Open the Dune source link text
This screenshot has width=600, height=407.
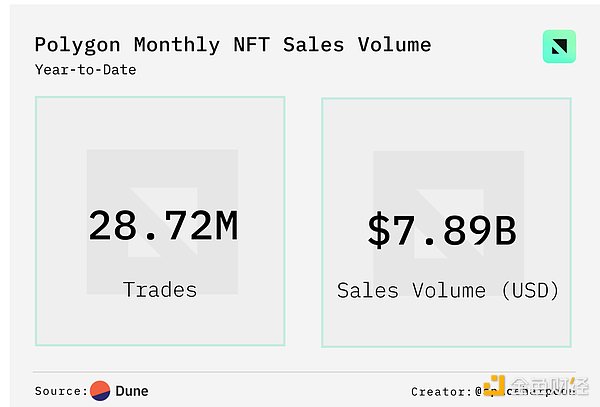(x=132, y=391)
